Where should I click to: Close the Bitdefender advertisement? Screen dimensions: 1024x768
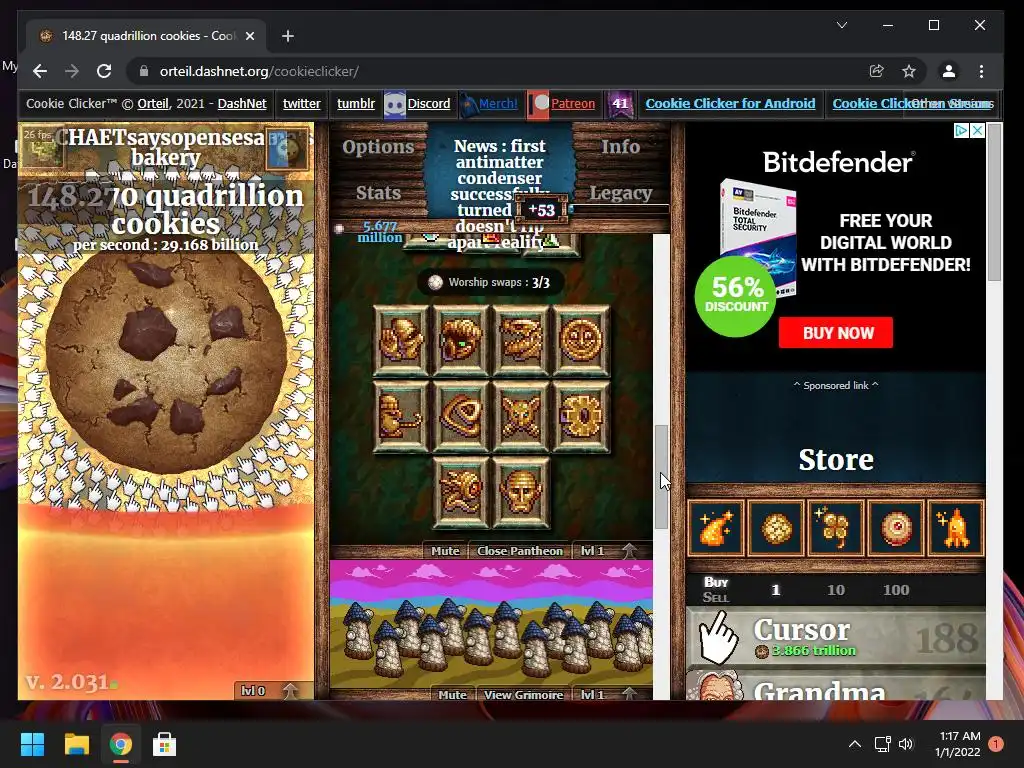point(977,131)
